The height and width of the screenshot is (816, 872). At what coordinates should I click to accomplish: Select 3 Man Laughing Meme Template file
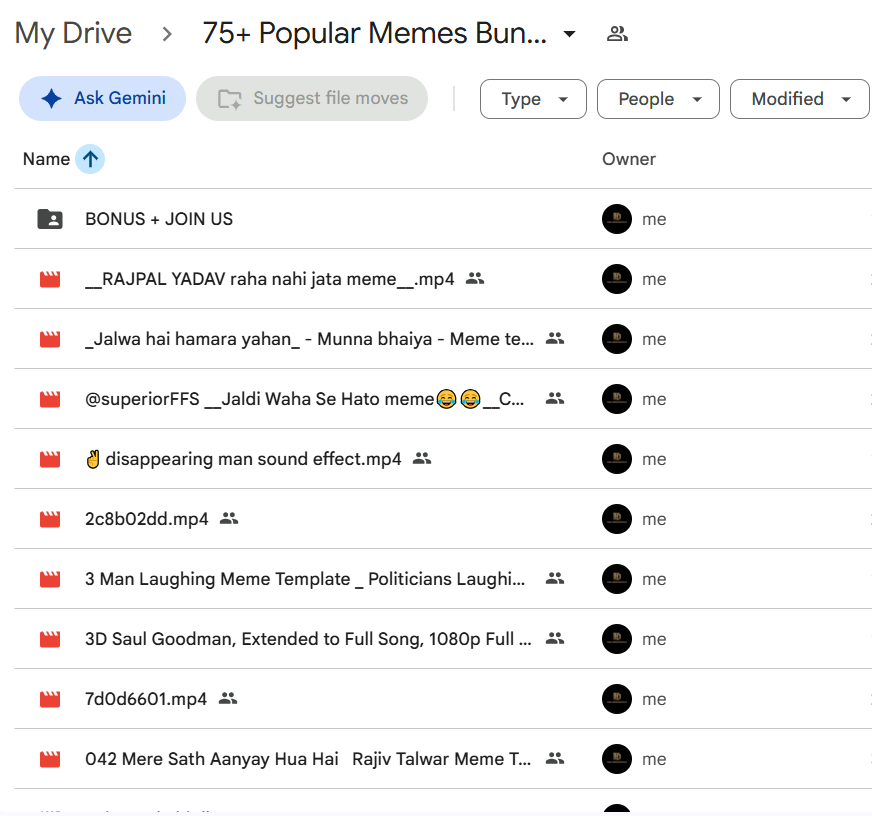[305, 580]
